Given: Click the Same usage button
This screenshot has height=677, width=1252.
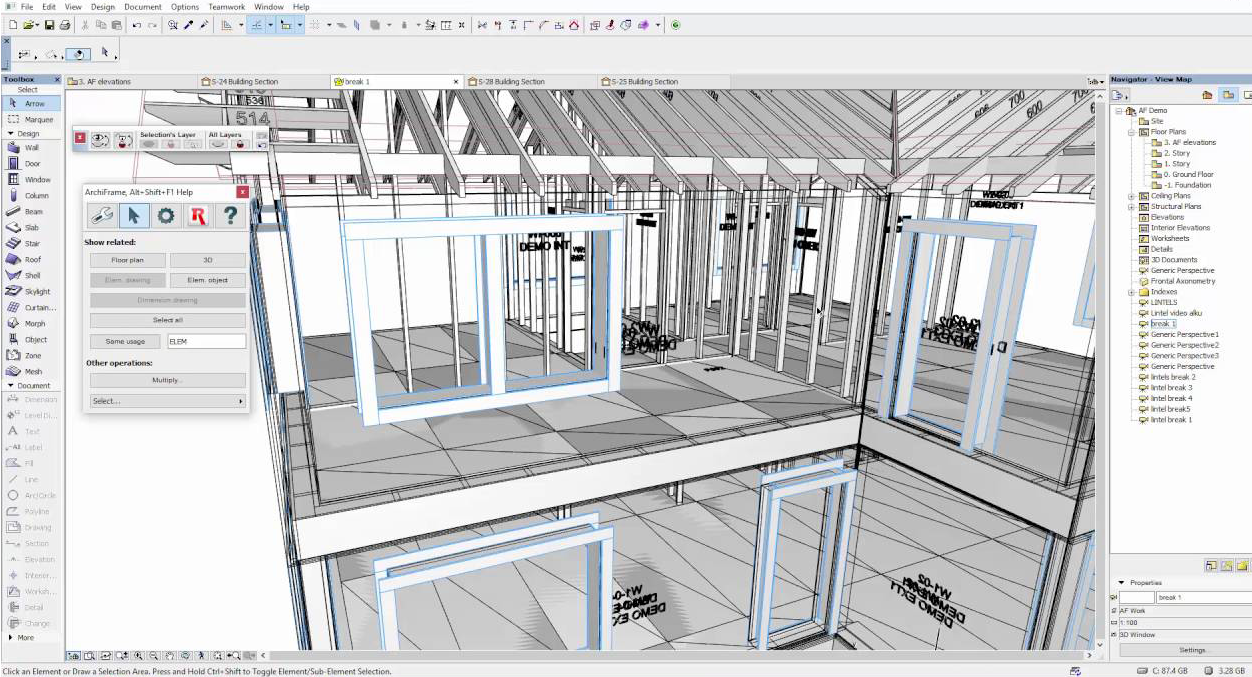Looking at the screenshot, I should click(125, 341).
